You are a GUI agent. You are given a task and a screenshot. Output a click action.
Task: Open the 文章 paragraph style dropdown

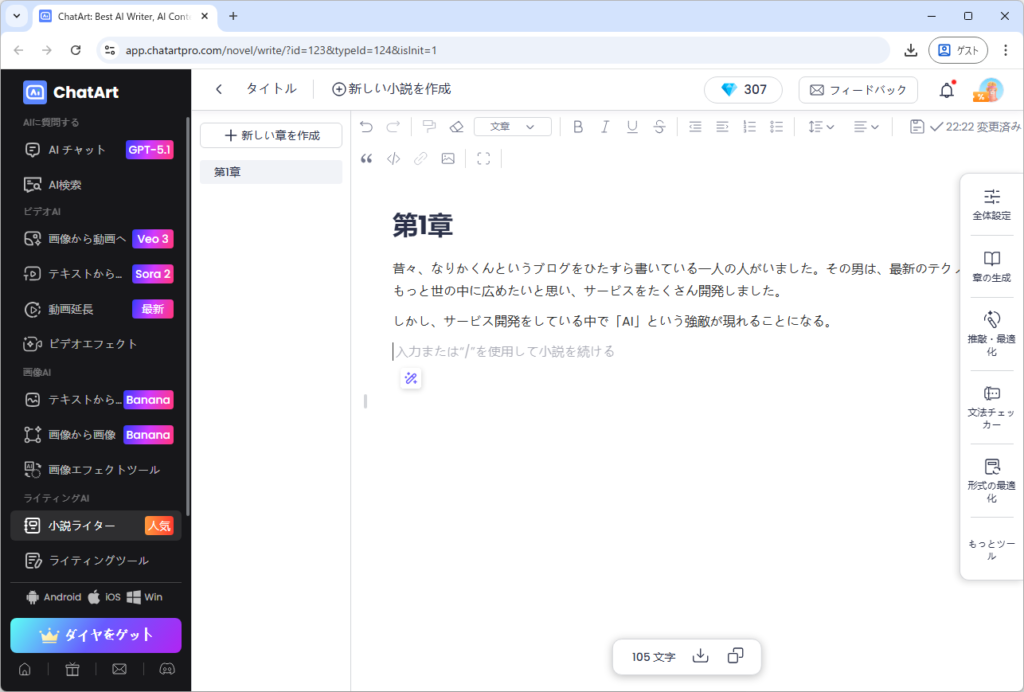pyautogui.click(x=512, y=127)
